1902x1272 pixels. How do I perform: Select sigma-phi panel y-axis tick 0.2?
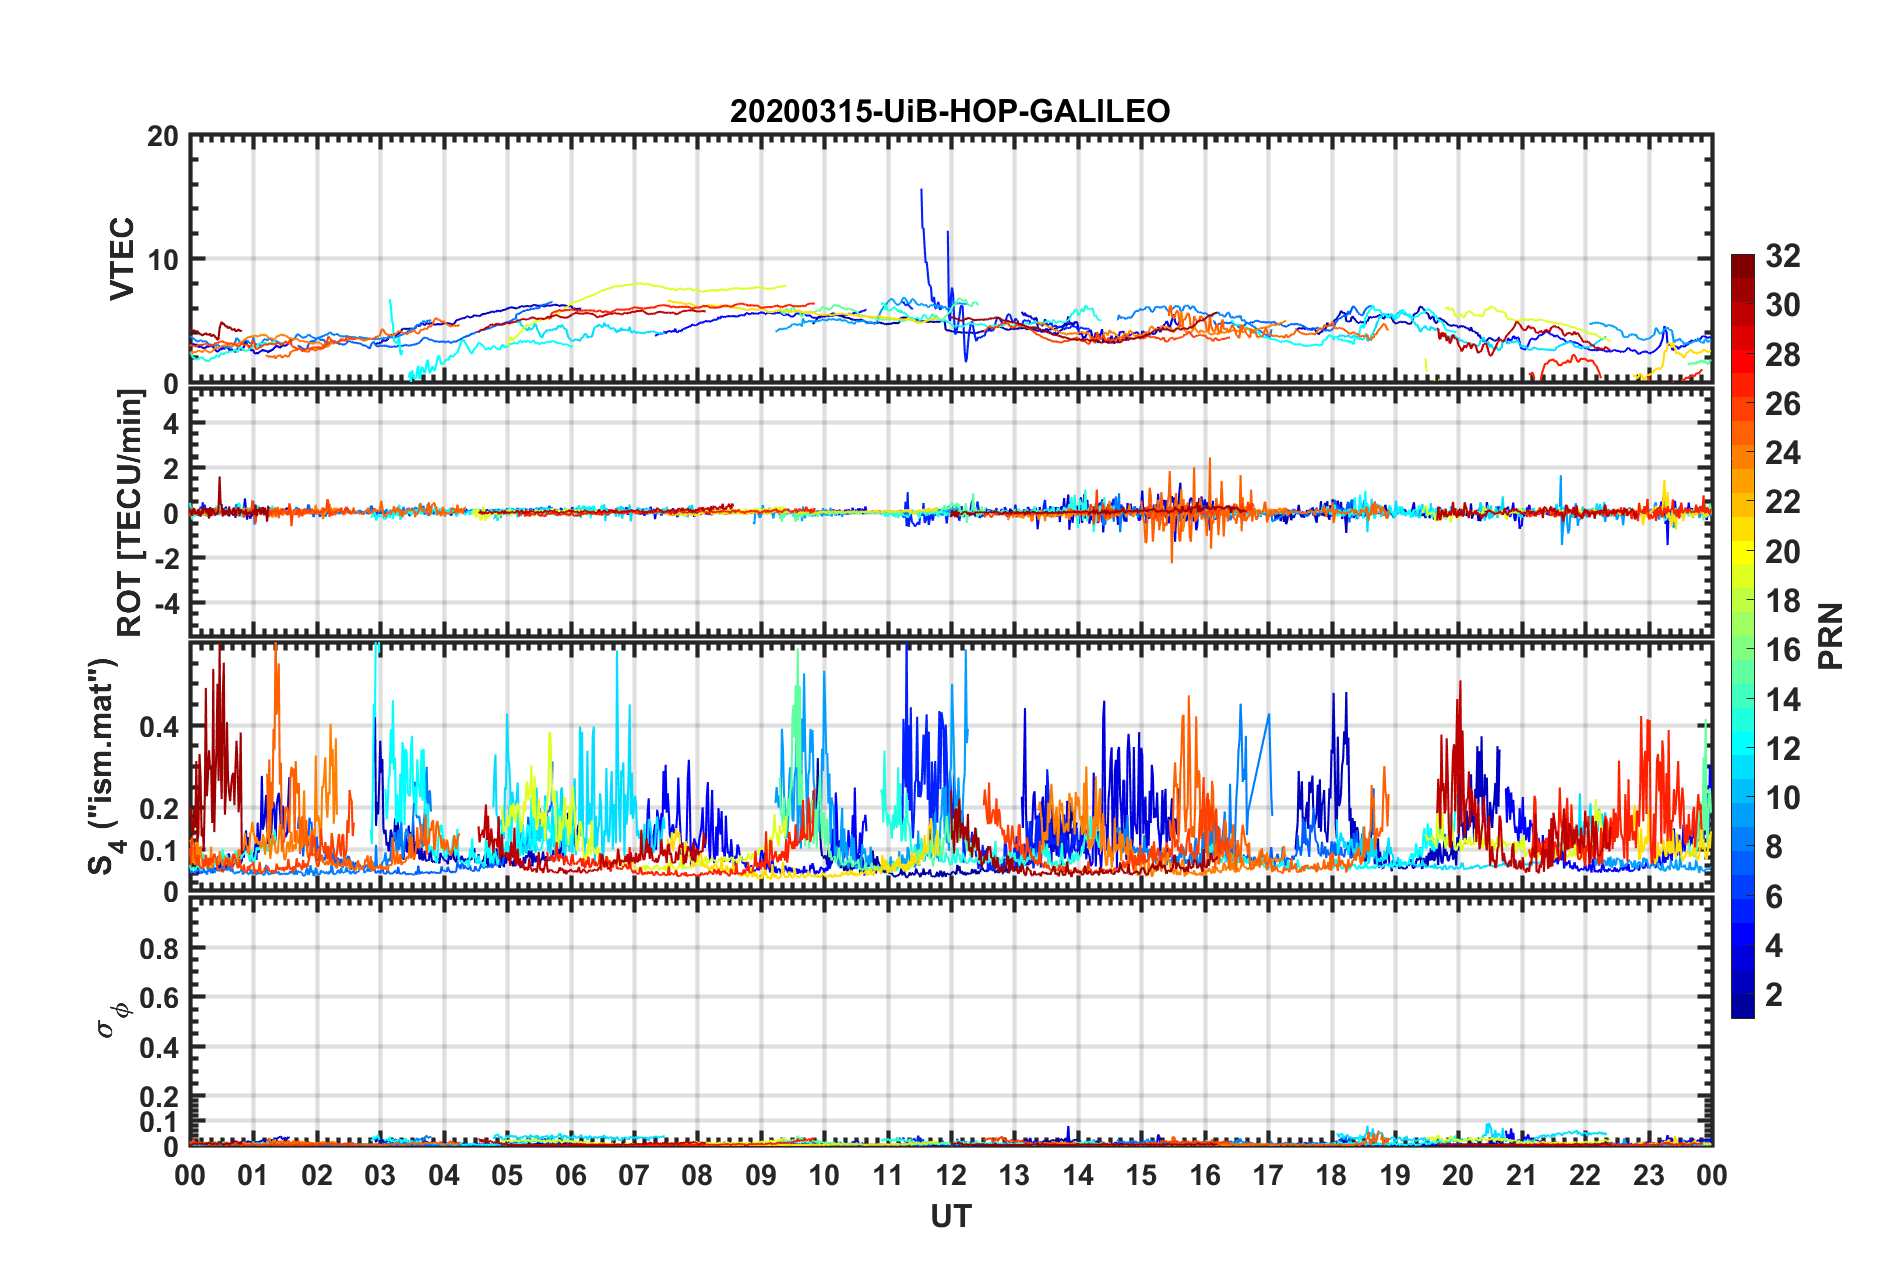[160, 1097]
